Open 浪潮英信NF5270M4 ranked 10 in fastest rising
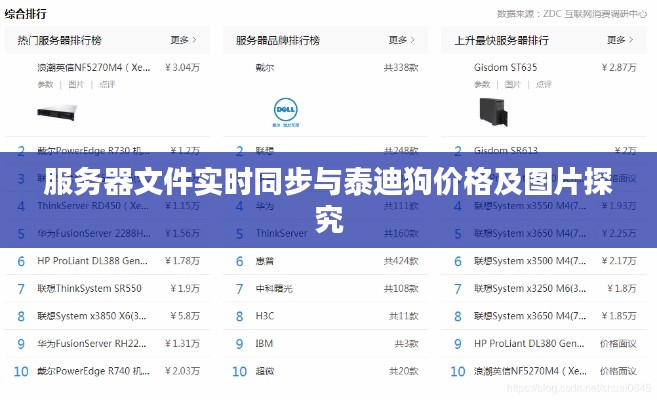The image size is (657, 400). (x=530, y=371)
